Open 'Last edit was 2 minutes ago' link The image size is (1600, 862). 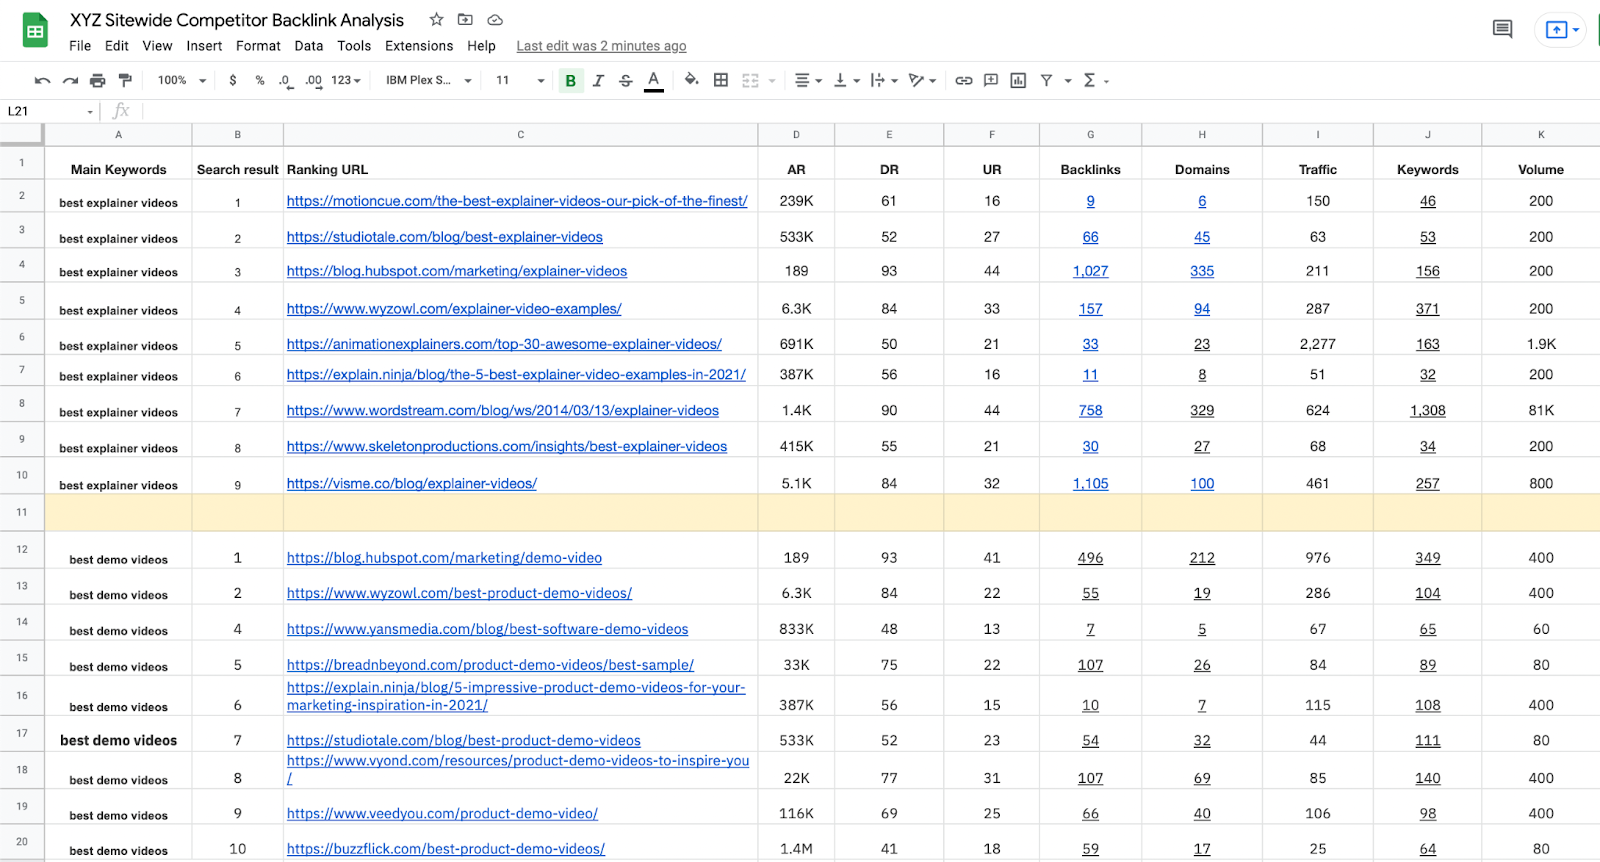click(x=601, y=46)
